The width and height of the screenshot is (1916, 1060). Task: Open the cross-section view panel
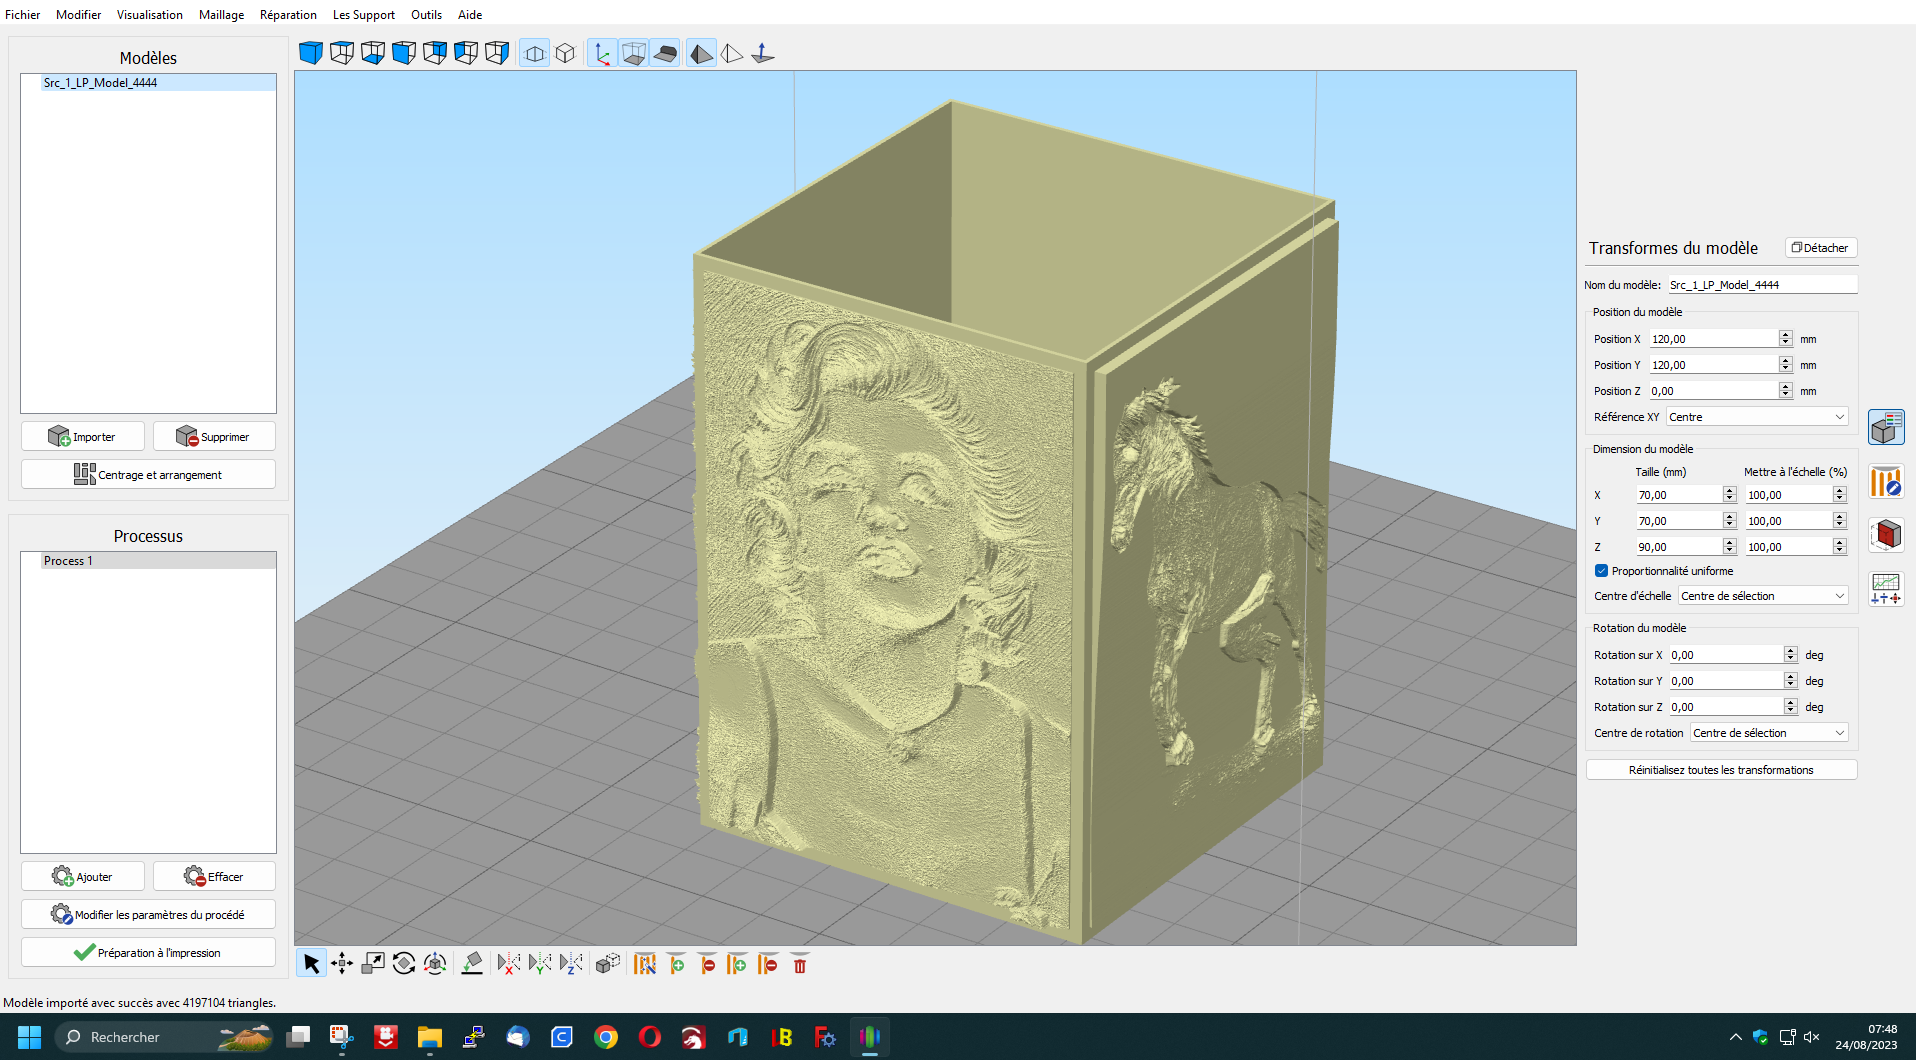1886,535
